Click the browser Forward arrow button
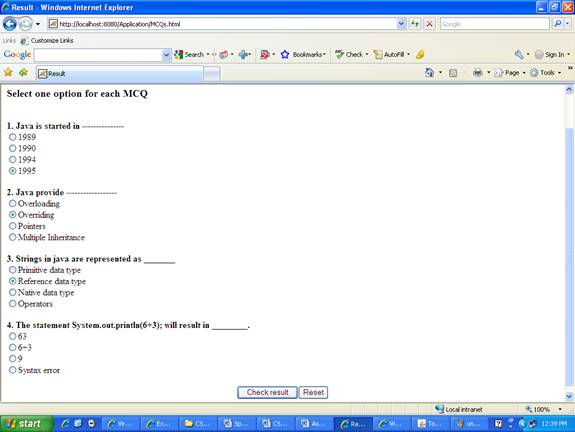This screenshot has height=432, width=575. tap(25, 24)
